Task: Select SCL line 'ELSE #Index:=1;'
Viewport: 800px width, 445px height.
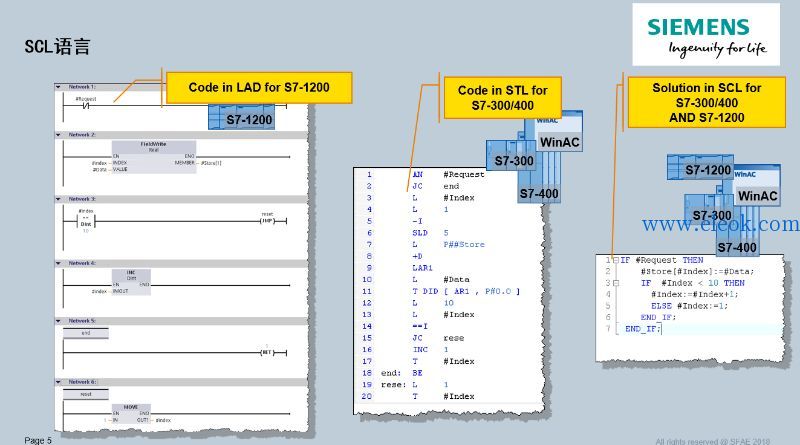Action: [689, 306]
